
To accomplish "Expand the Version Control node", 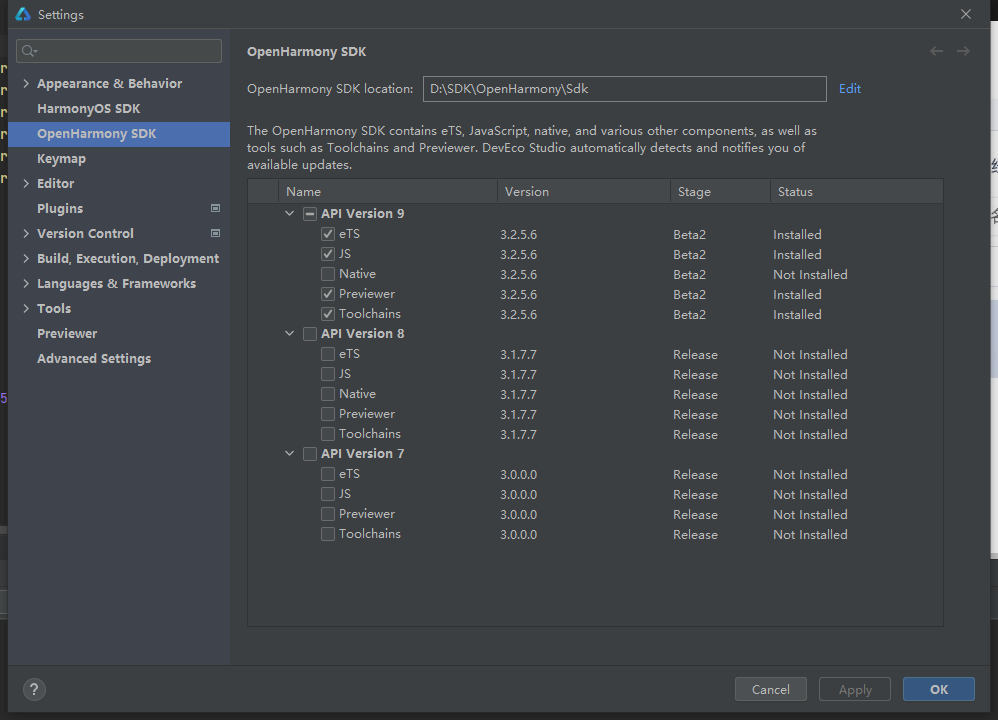I will pos(26,233).
